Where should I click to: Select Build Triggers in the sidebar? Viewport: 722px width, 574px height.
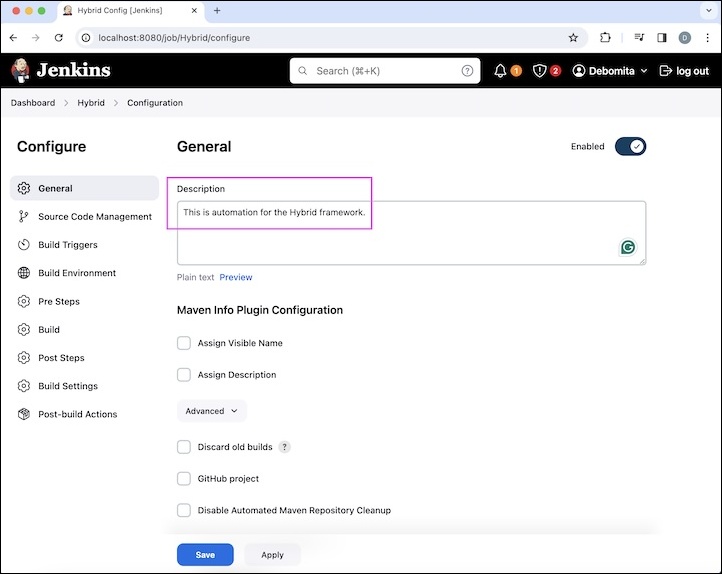67,245
